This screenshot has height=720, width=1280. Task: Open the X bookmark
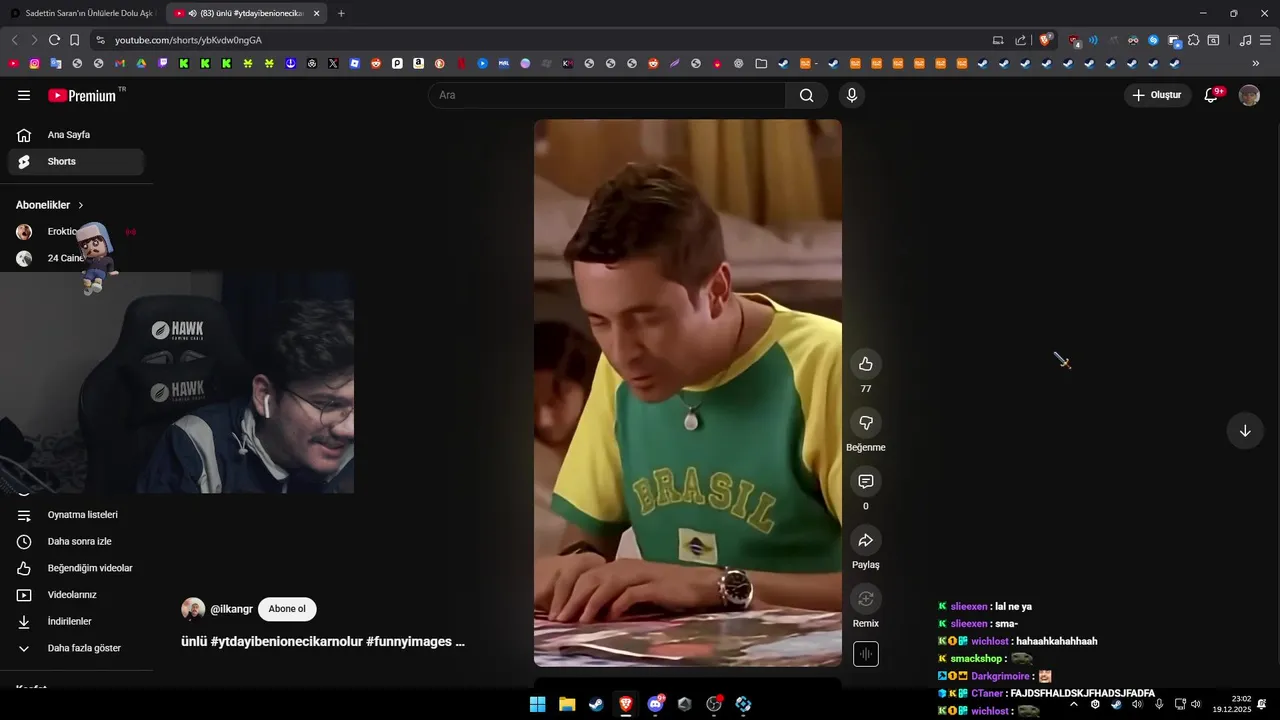pos(333,63)
